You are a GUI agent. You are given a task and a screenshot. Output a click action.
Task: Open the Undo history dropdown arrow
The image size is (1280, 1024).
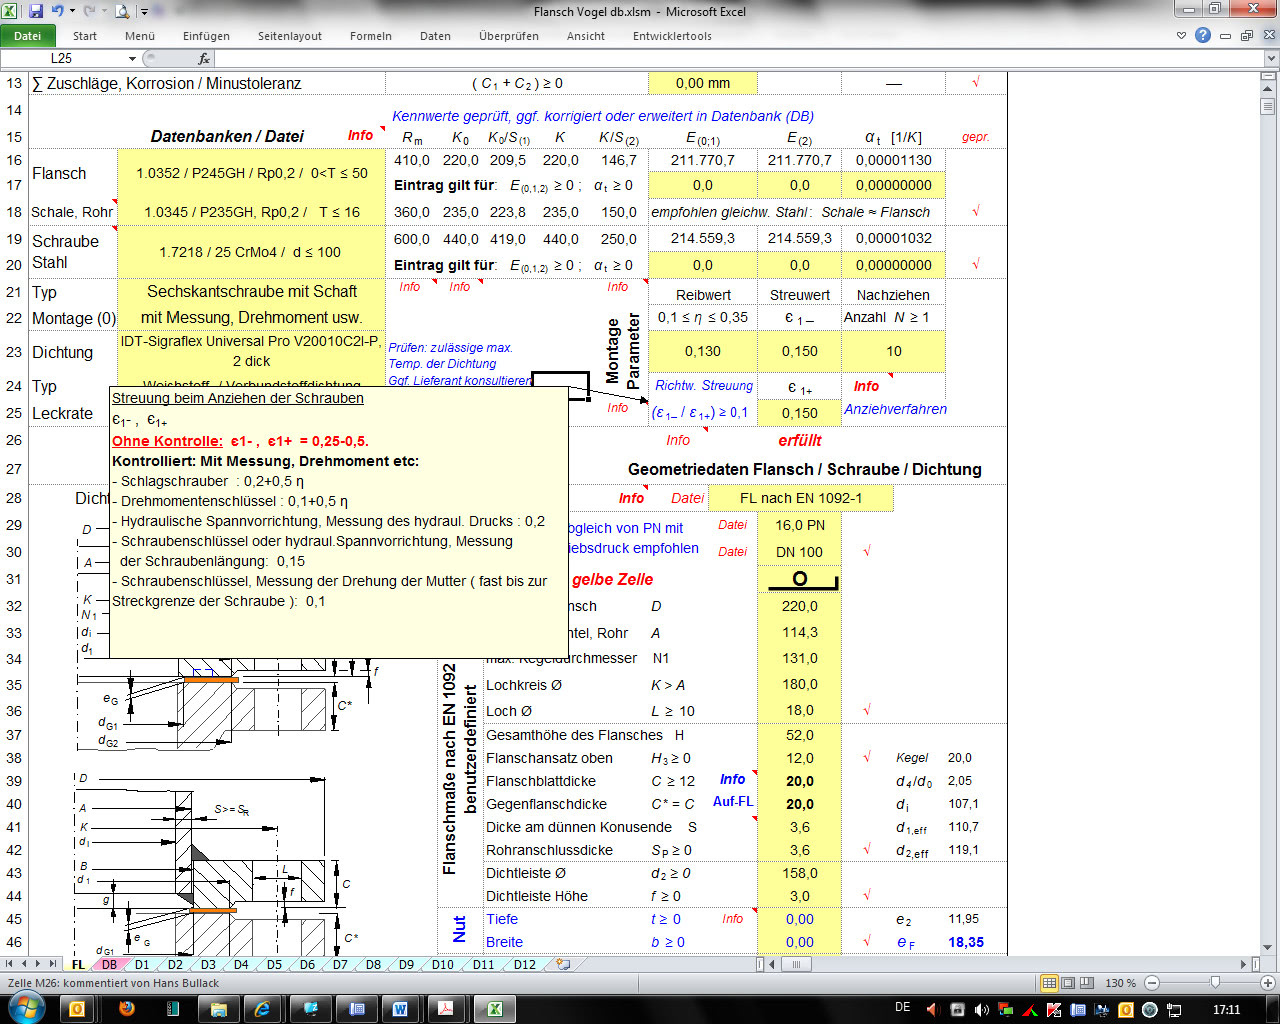pyautogui.click(x=72, y=12)
